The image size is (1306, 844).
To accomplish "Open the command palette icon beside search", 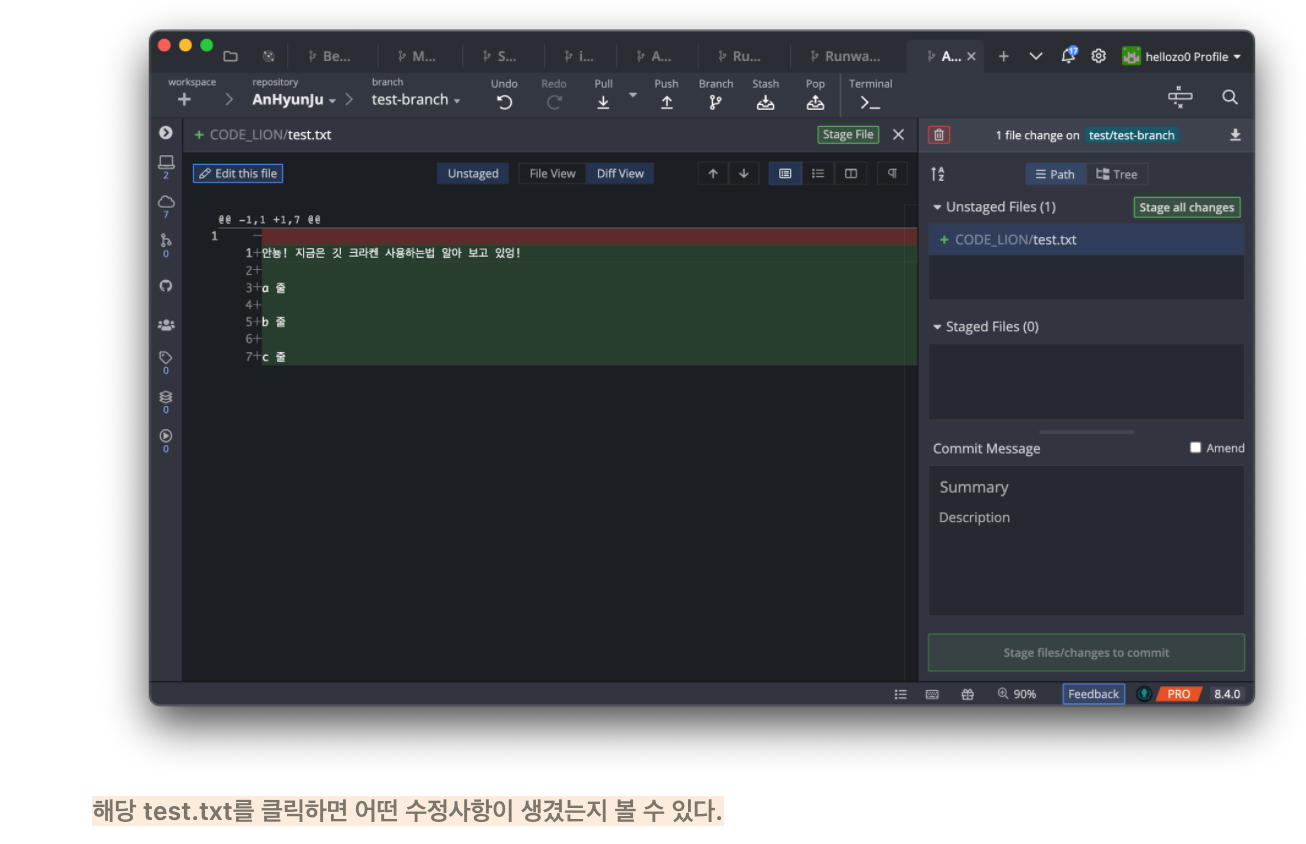I will point(1180,97).
